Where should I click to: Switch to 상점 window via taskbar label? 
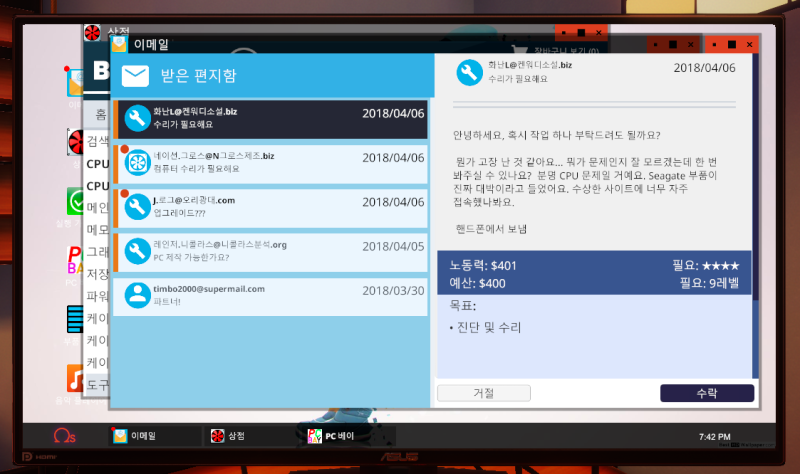pos(236,436)
